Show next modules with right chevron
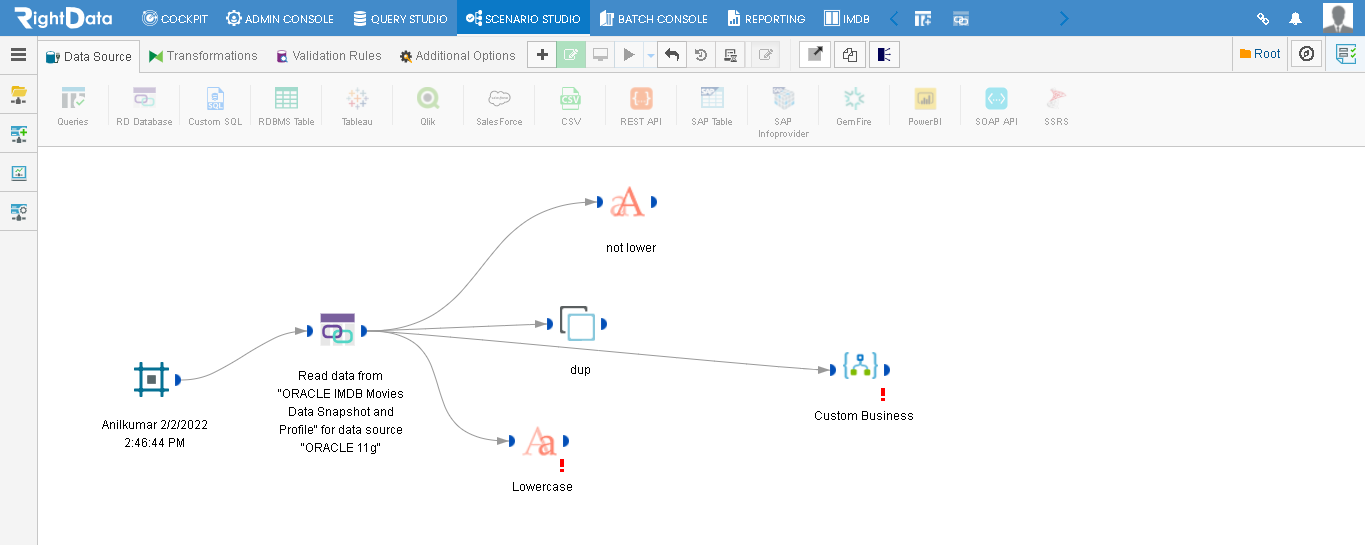 pos(1064,18)
